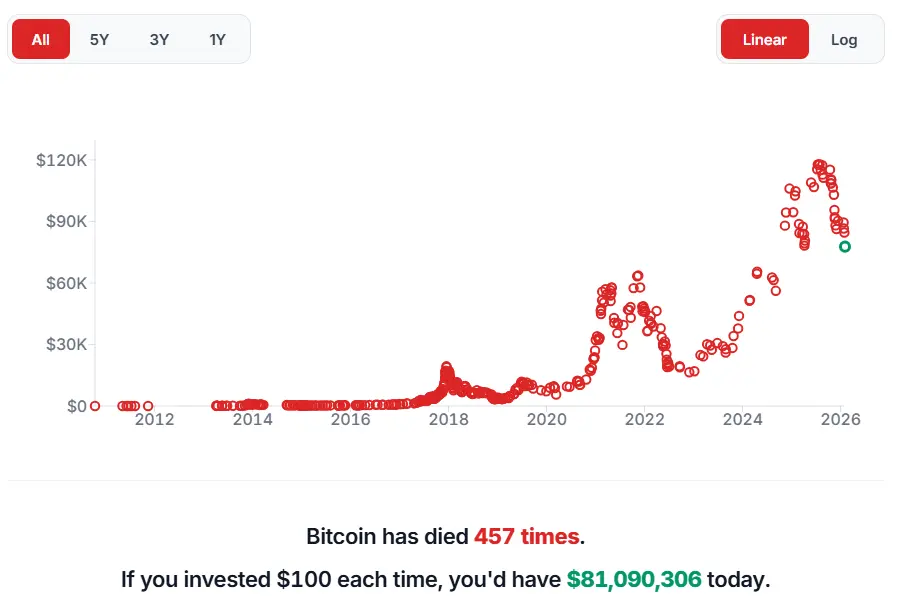Viewport: 900px width, 598px height.
Task: Enable the Linear scale option
Action: pos(764,40)
